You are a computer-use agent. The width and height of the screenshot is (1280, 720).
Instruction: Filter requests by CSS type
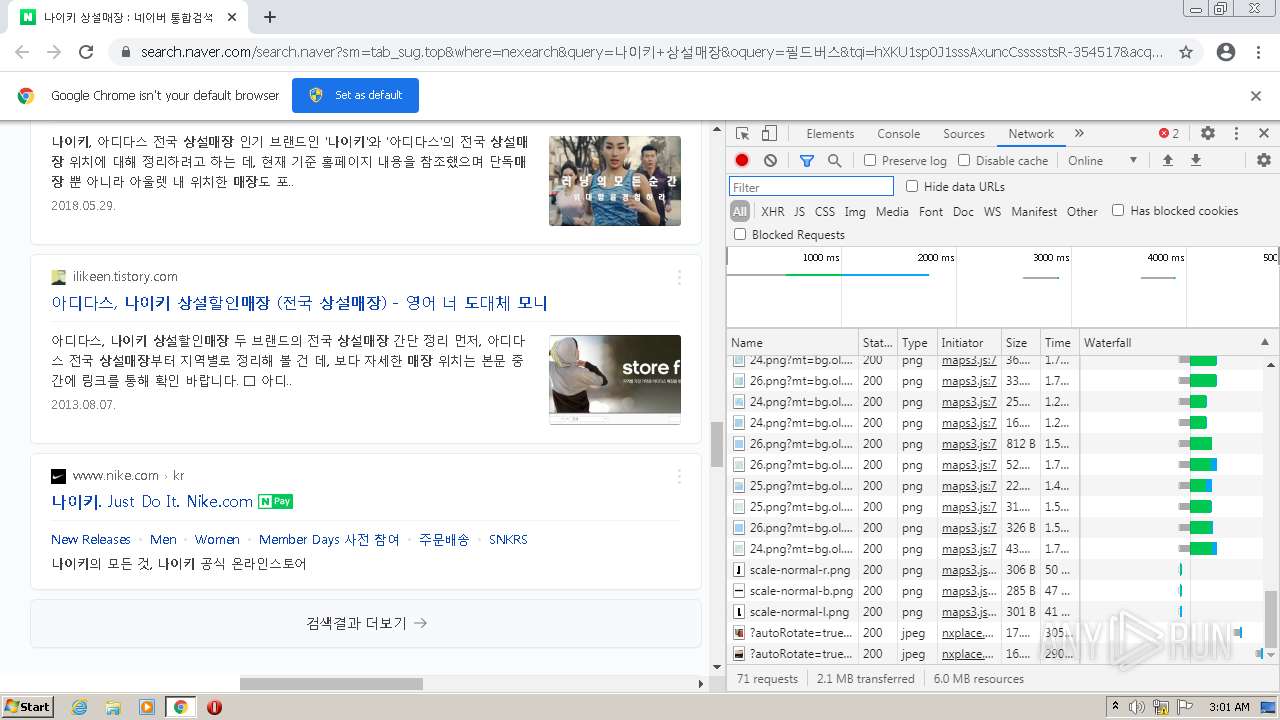825,211
